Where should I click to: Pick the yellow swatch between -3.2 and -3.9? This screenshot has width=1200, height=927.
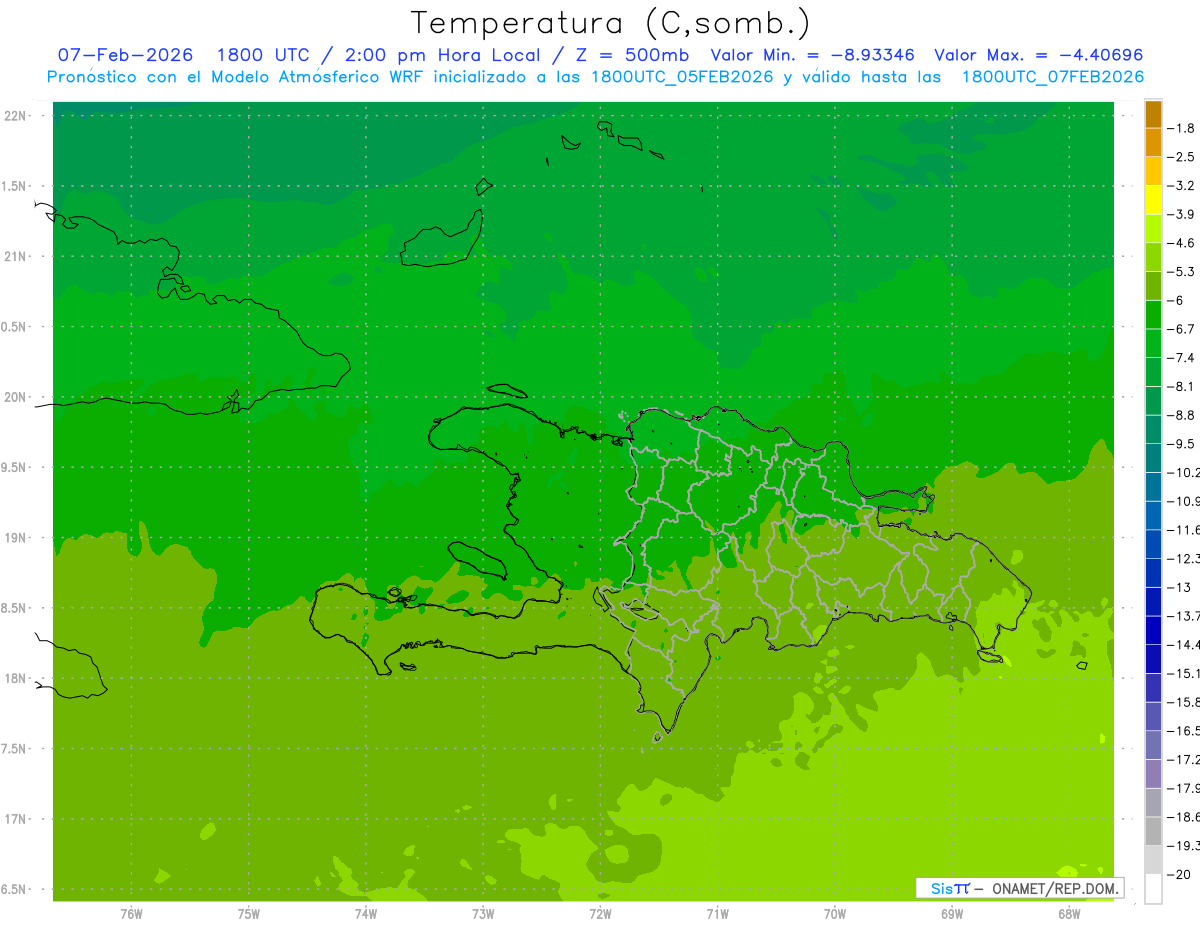point(1153,200)
